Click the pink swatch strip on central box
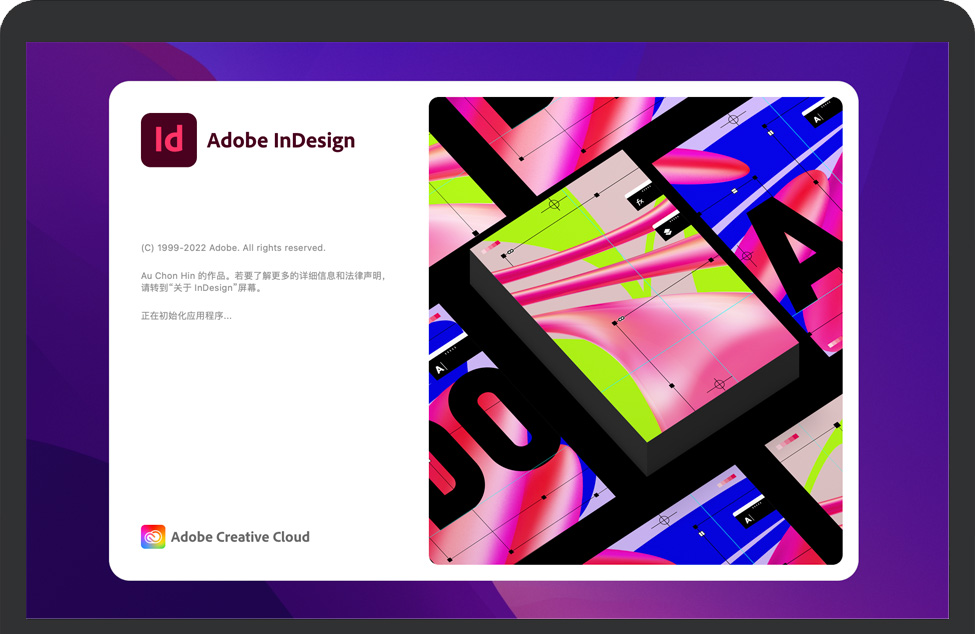The height and width of the screenshot is (634, 975). tap(490, 246)
